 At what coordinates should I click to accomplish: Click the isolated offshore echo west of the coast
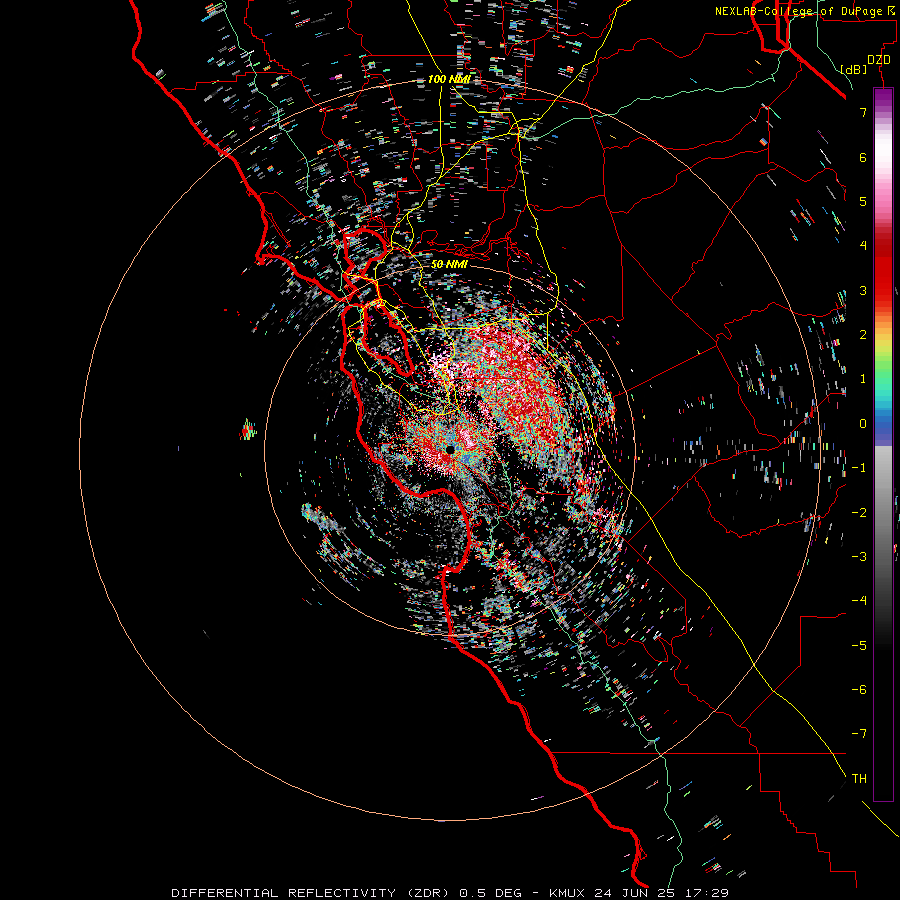[x=248, y=430]
